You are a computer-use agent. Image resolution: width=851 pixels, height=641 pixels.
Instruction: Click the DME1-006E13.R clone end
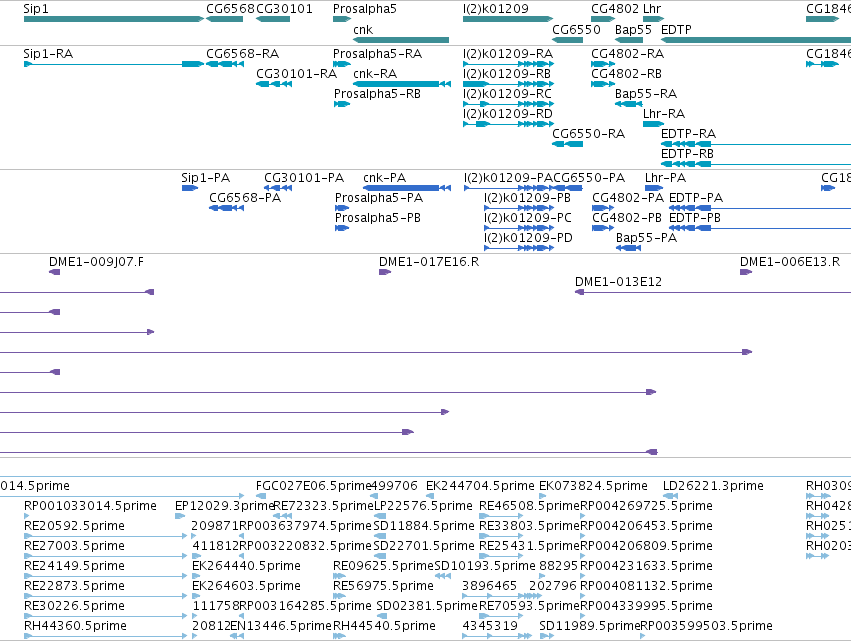click(746, 272)
